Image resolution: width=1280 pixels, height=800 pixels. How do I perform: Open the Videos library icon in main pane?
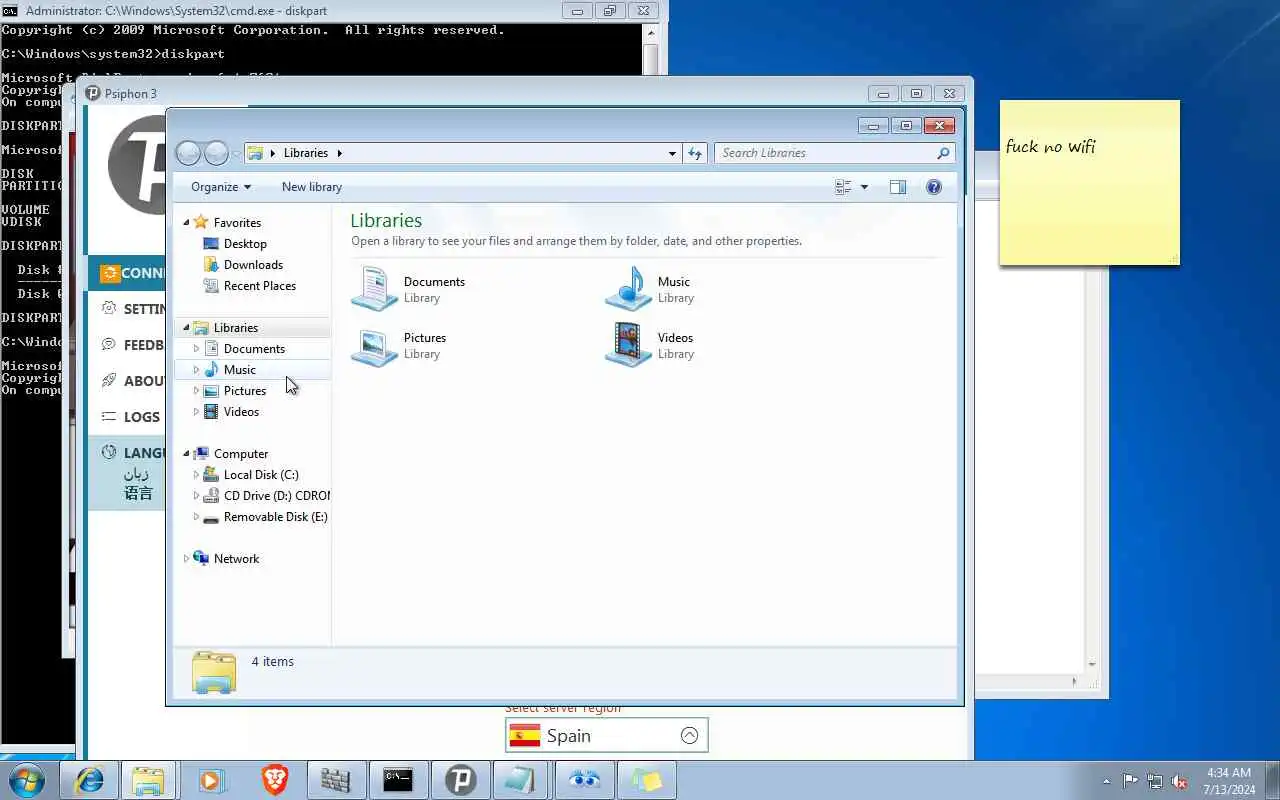click(x=629, y=345)
